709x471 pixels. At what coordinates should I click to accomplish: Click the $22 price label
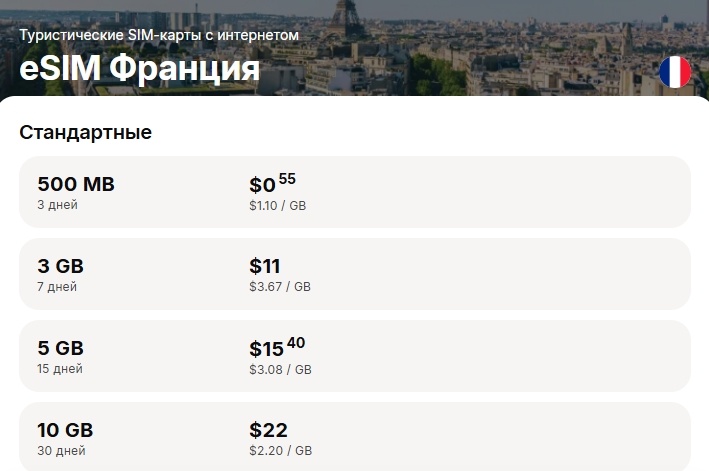point(268,430)
